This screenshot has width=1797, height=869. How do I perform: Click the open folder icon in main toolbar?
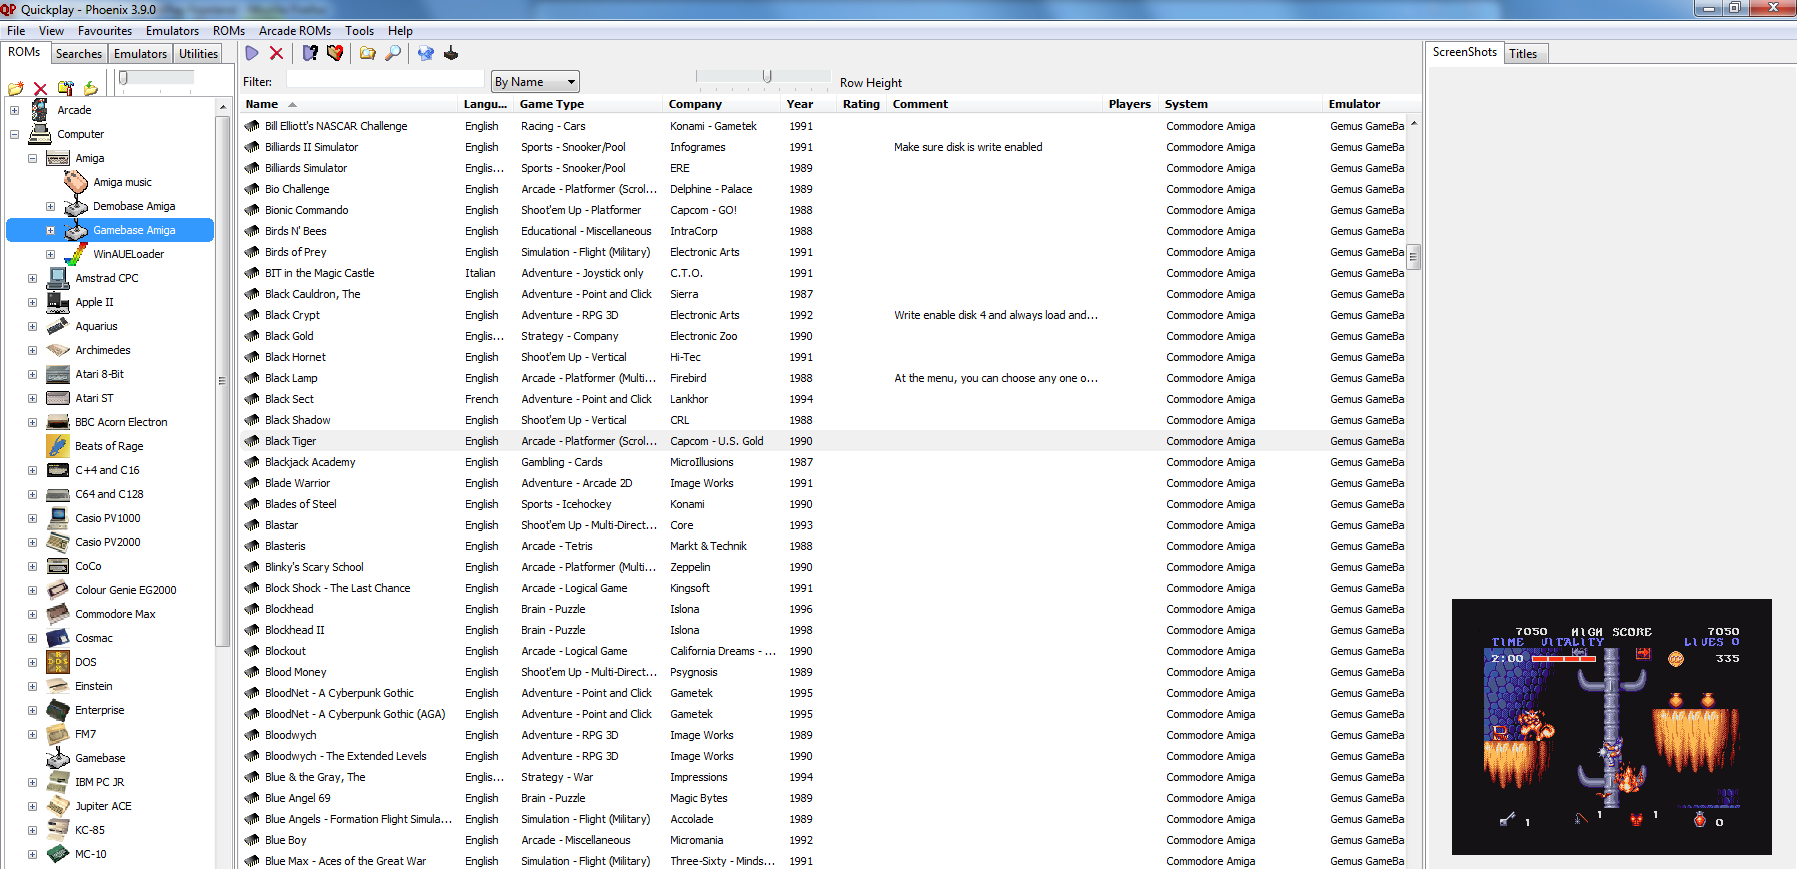[368, 53]
